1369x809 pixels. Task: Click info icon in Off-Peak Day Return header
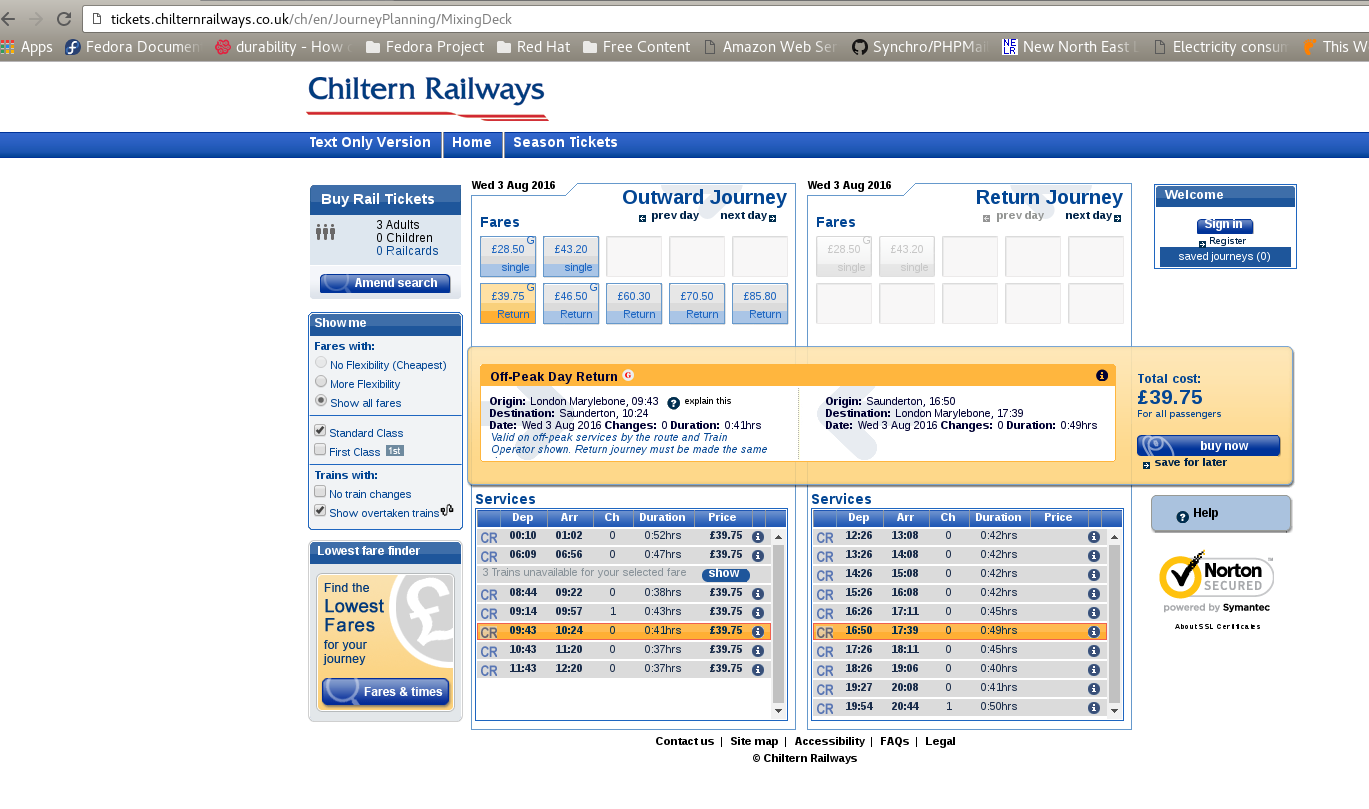click(1101, 376)
